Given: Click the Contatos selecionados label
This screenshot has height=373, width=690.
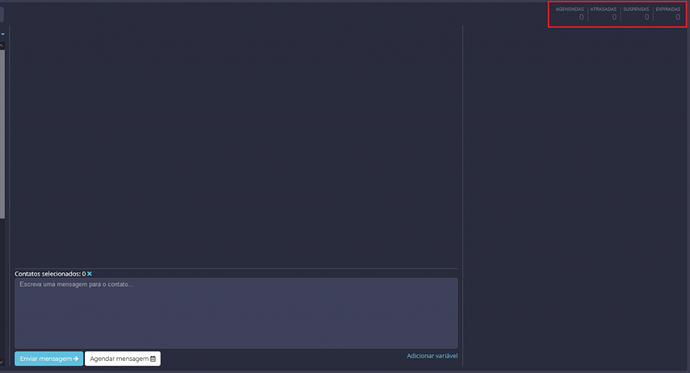Looking at the screenshot, I should 48,274.
